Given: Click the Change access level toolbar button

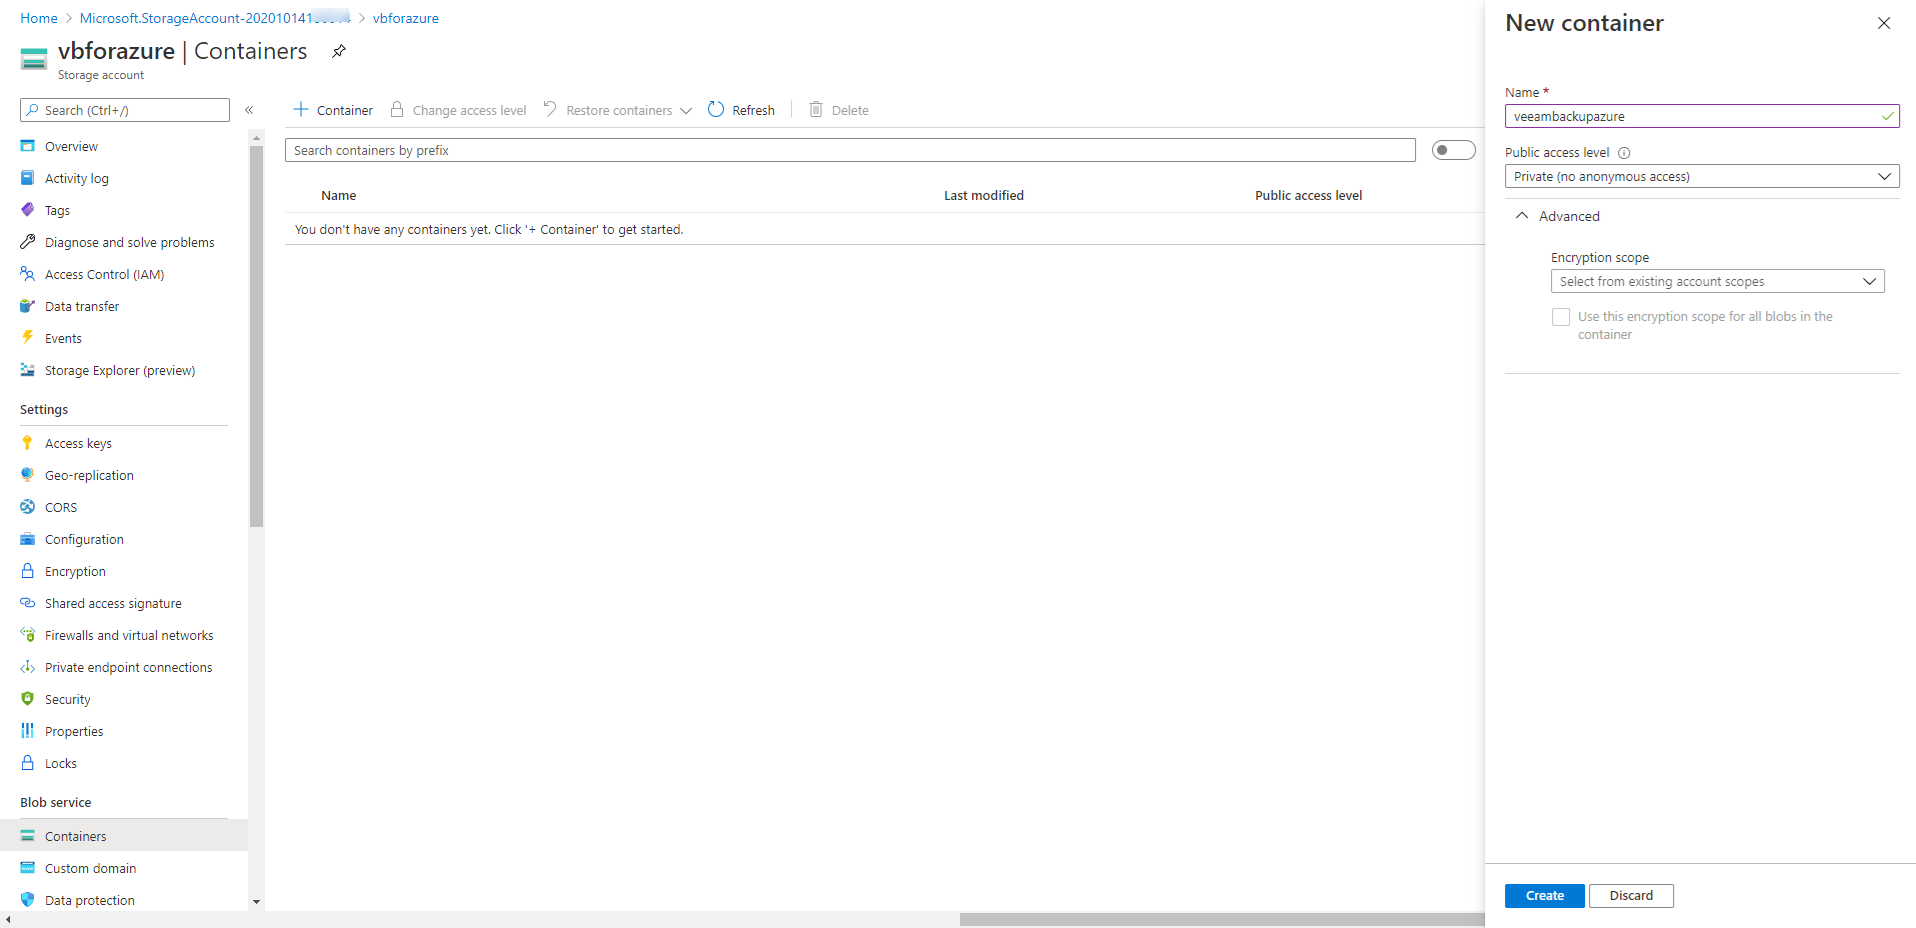Looking at the screenshot, I should click(x=458, y=110).
